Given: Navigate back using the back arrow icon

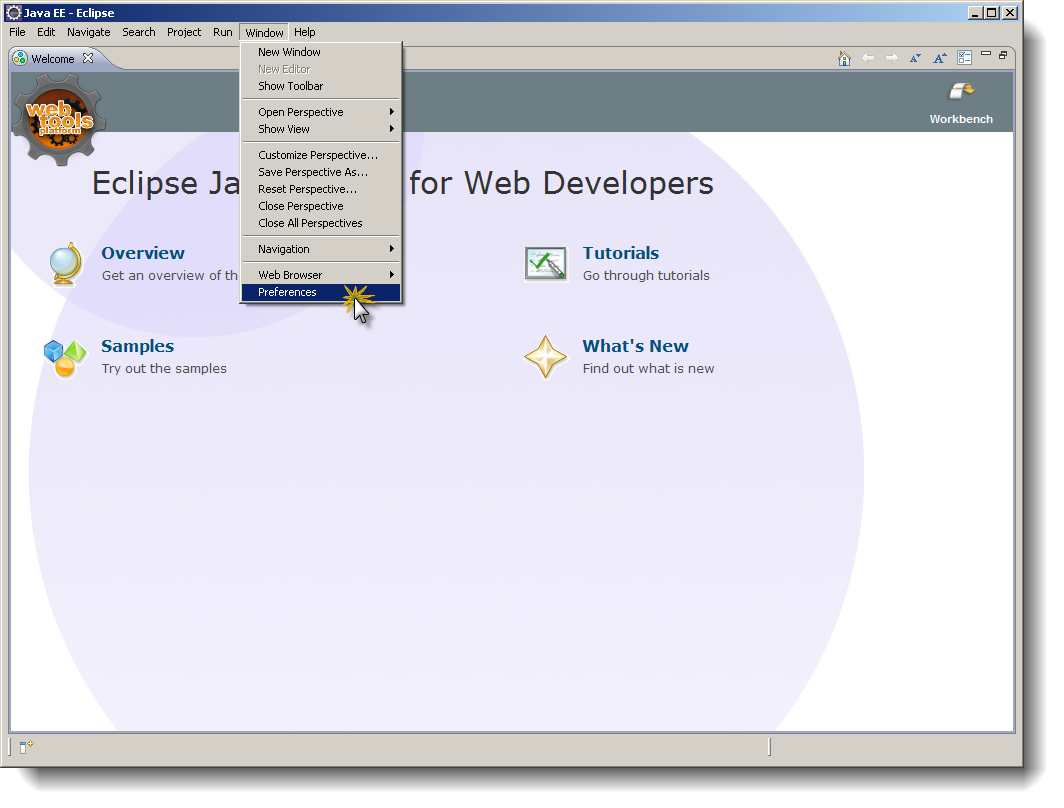Looking at the screenshot, I should 869,58.
